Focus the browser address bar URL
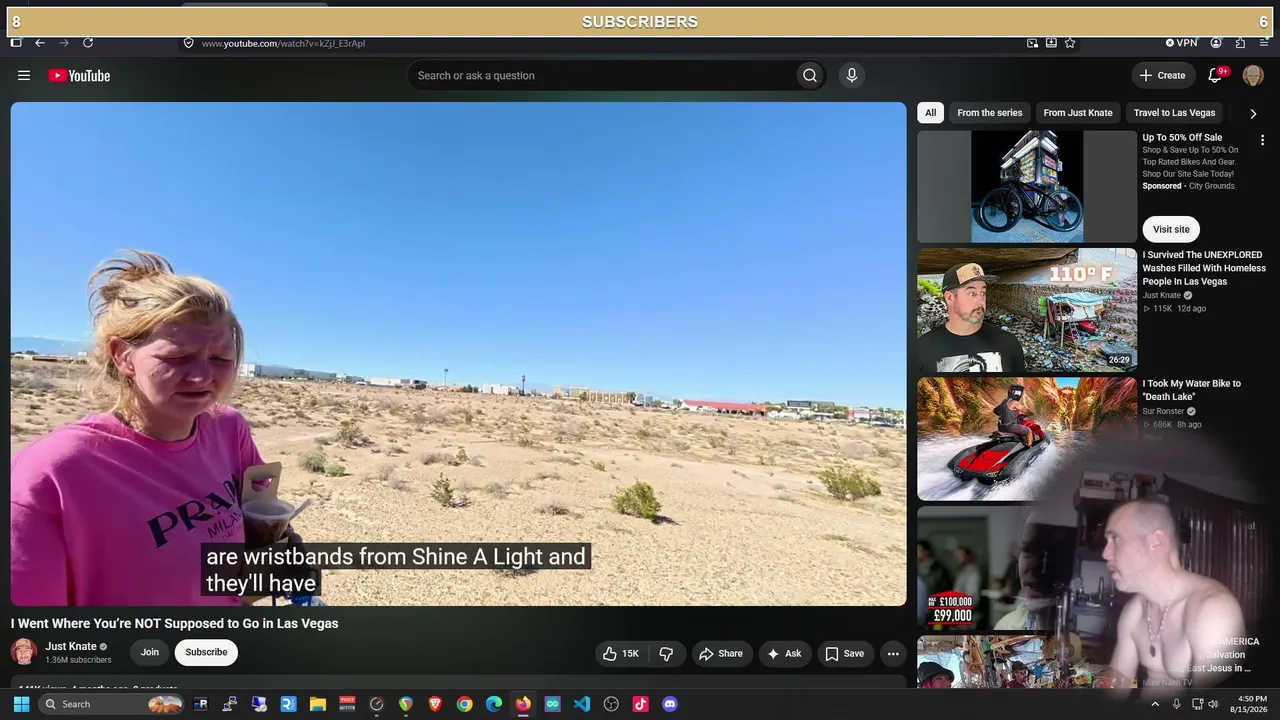 [x=283, y=43]
